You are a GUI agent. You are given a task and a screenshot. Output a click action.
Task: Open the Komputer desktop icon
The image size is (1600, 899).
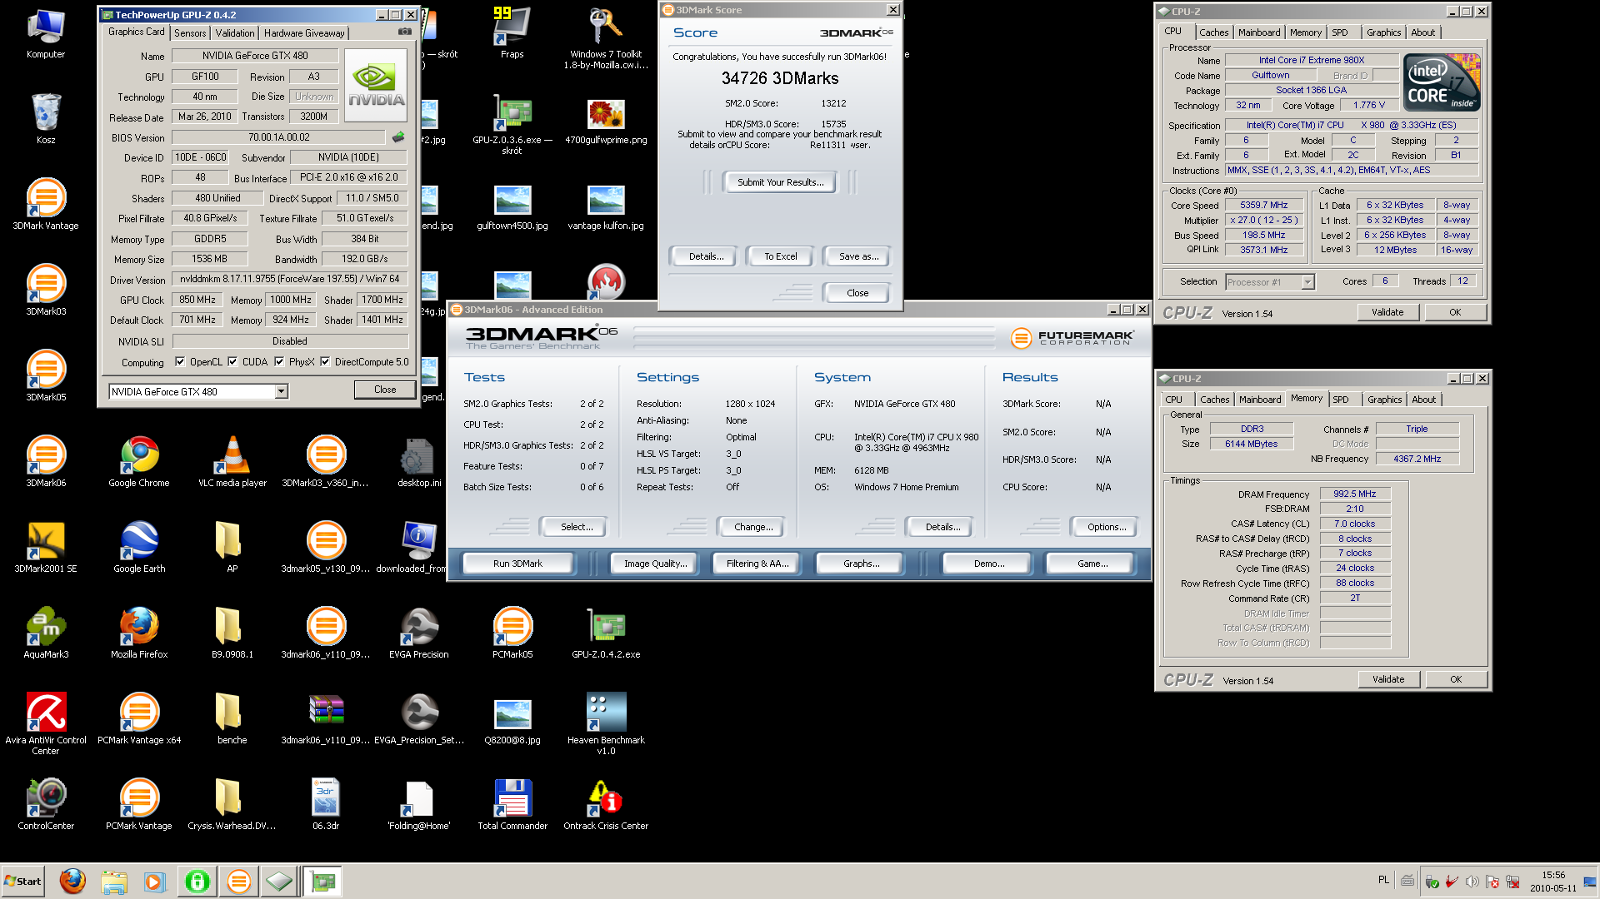[45, 33]
